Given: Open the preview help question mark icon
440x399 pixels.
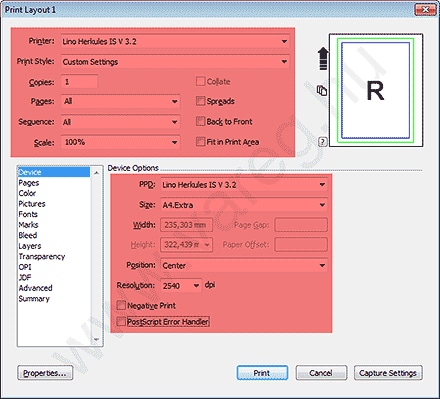Looking at the screenshot, I should click(x=322, y=142).
